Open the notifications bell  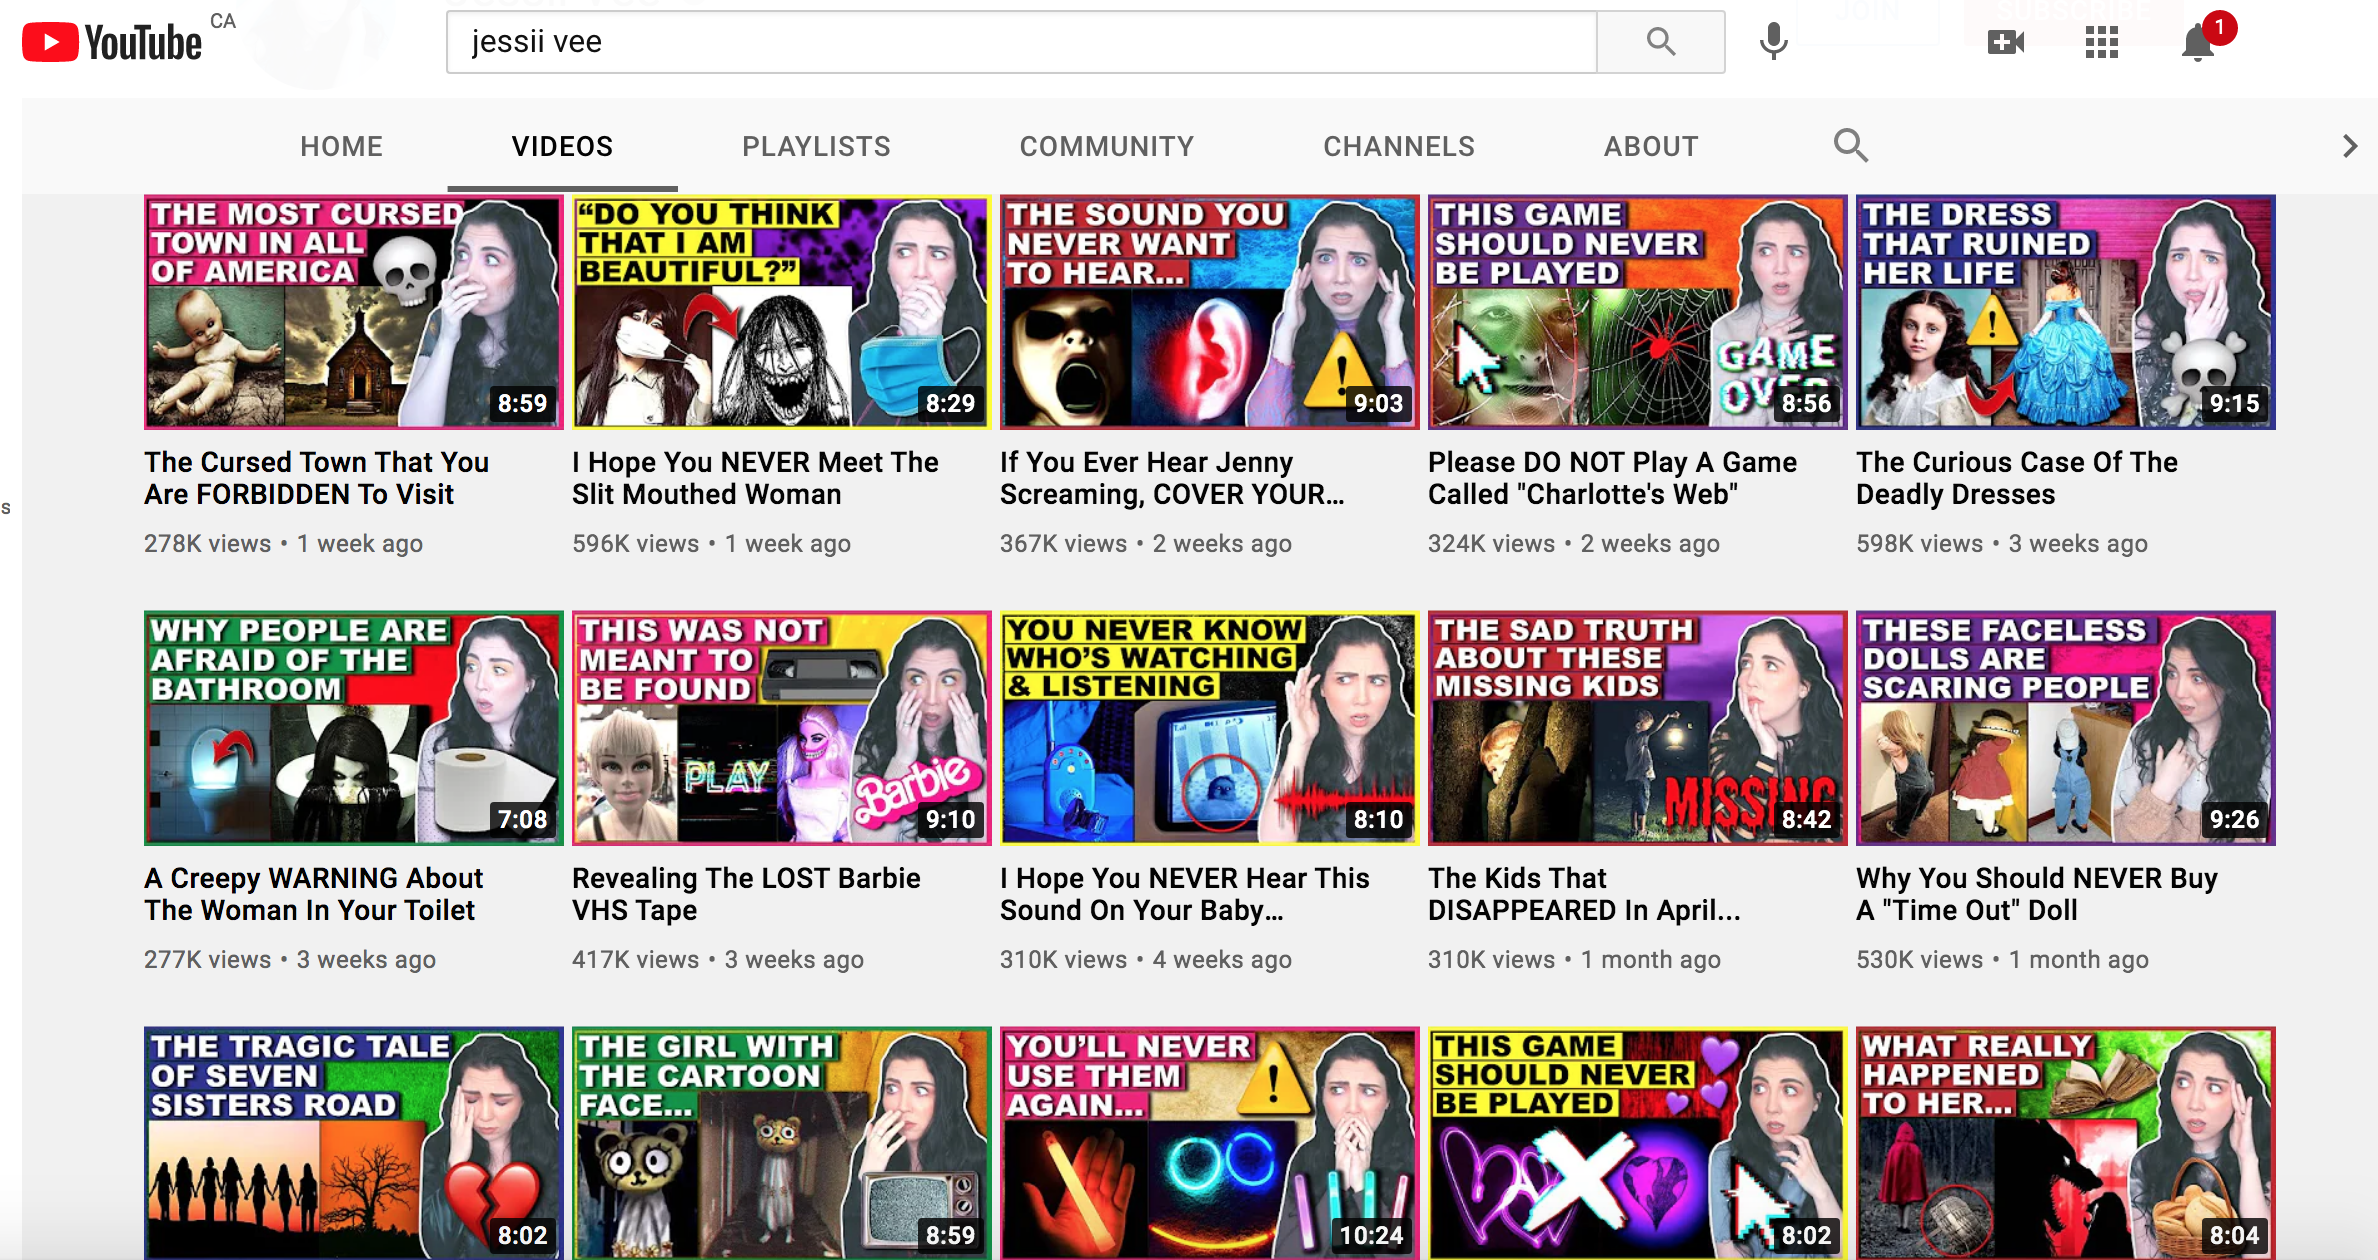pyautogui.click(x=2198, y=43)
